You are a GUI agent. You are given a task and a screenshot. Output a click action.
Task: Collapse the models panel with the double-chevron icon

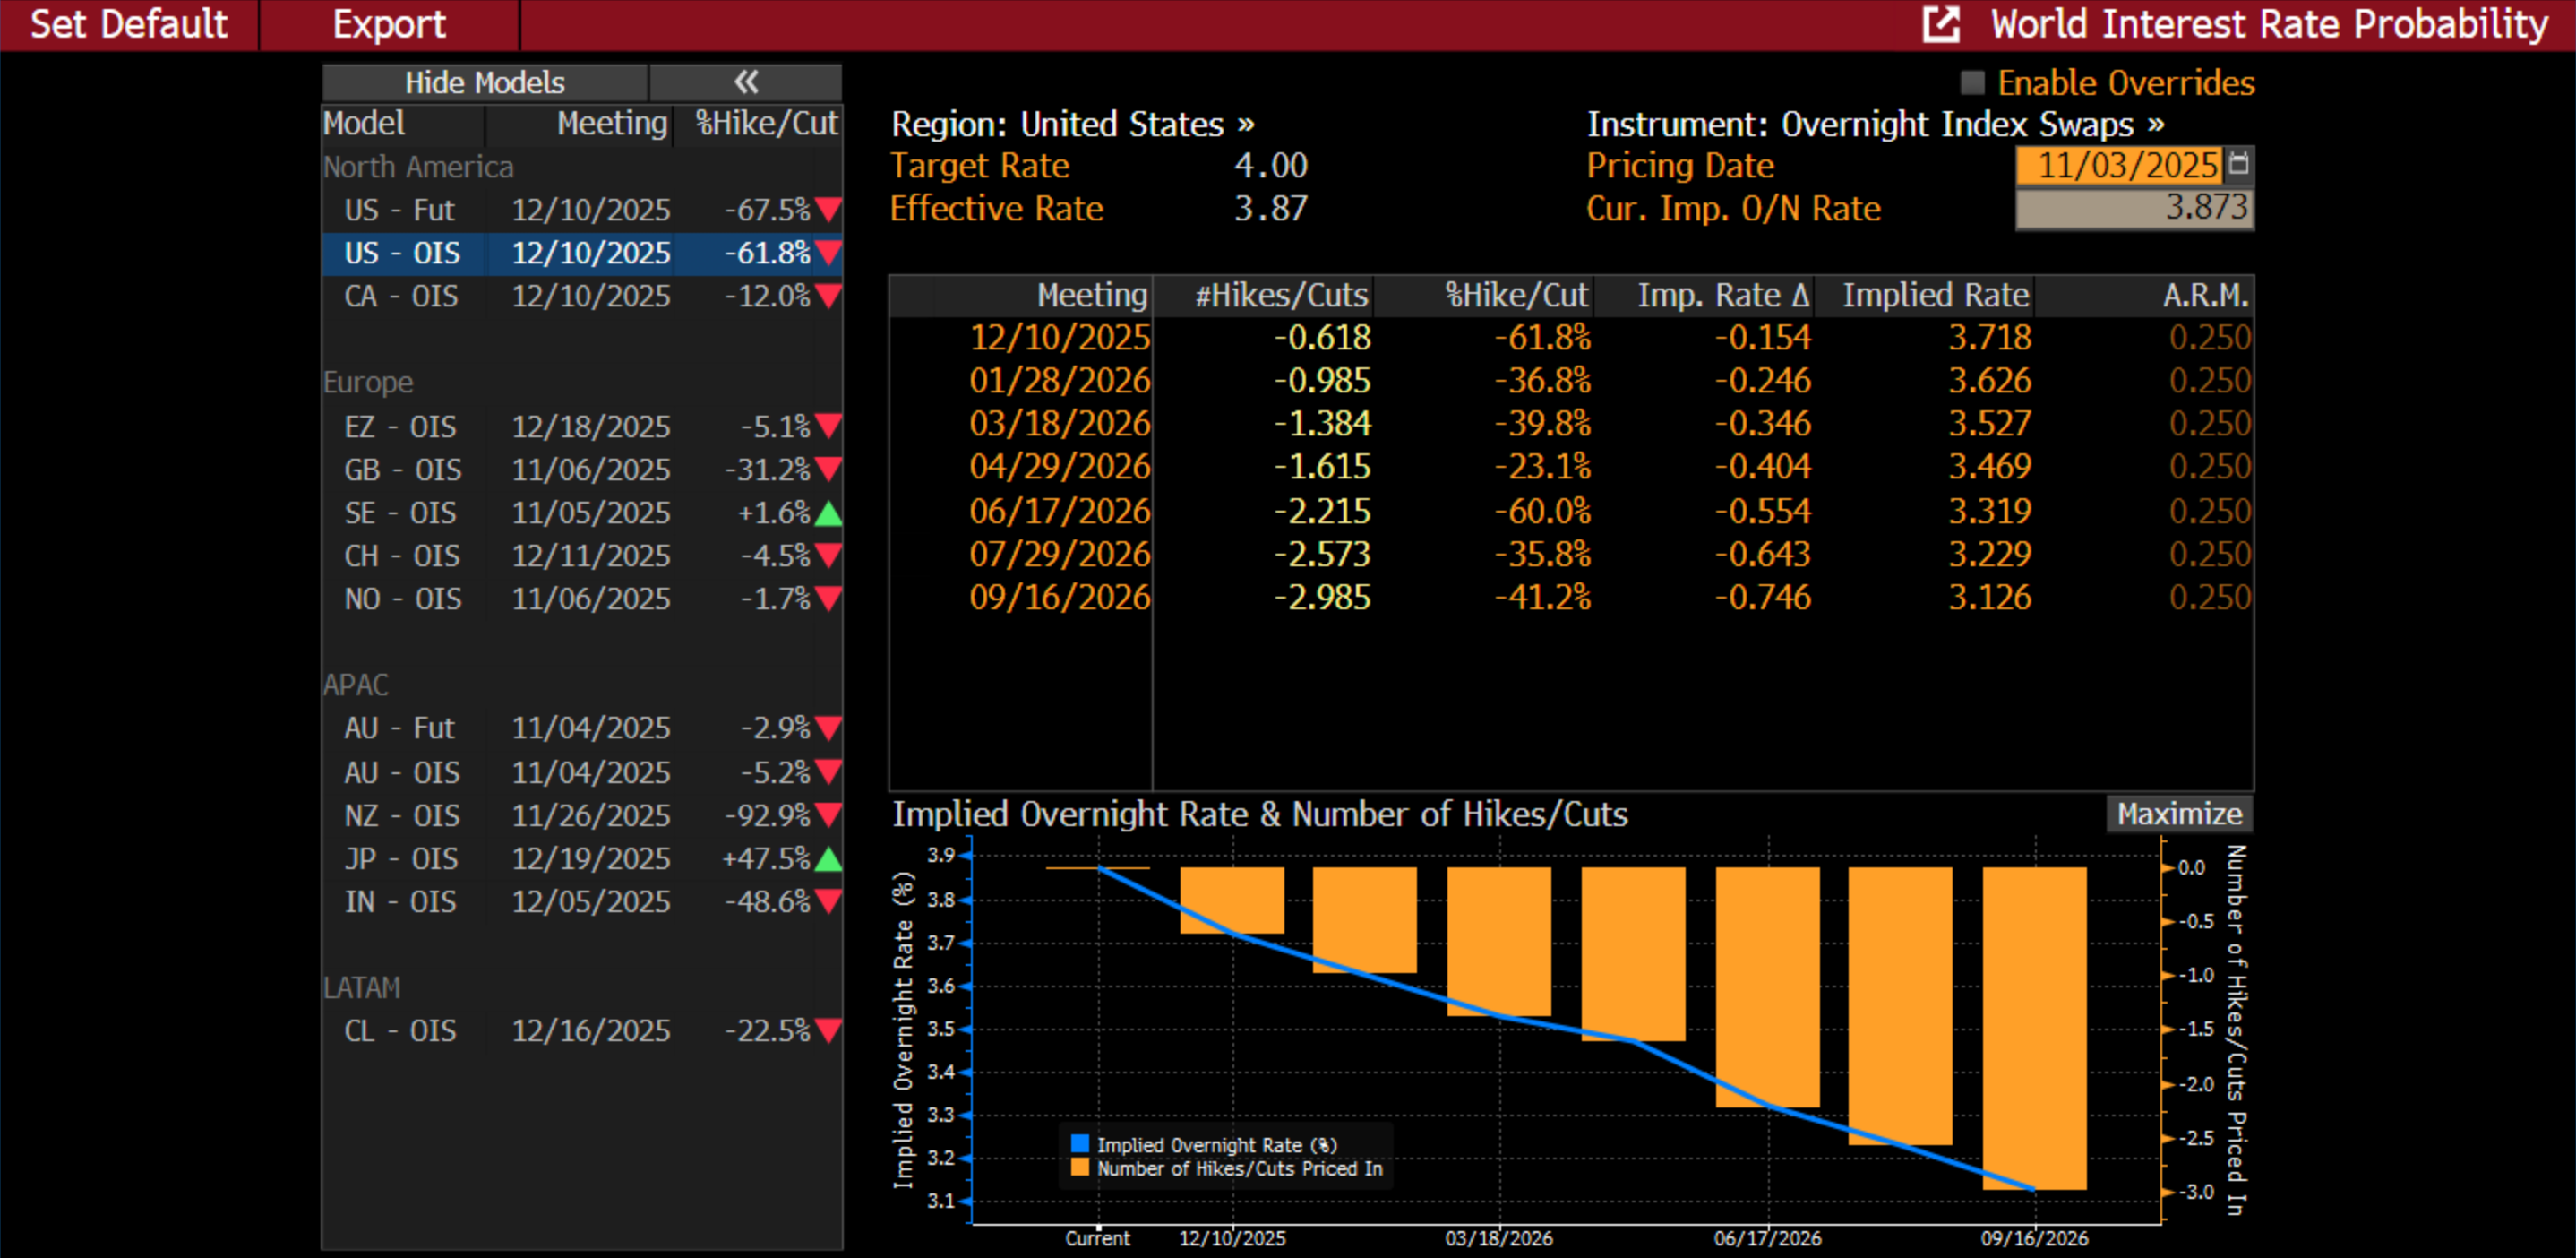tap(746, 82)
